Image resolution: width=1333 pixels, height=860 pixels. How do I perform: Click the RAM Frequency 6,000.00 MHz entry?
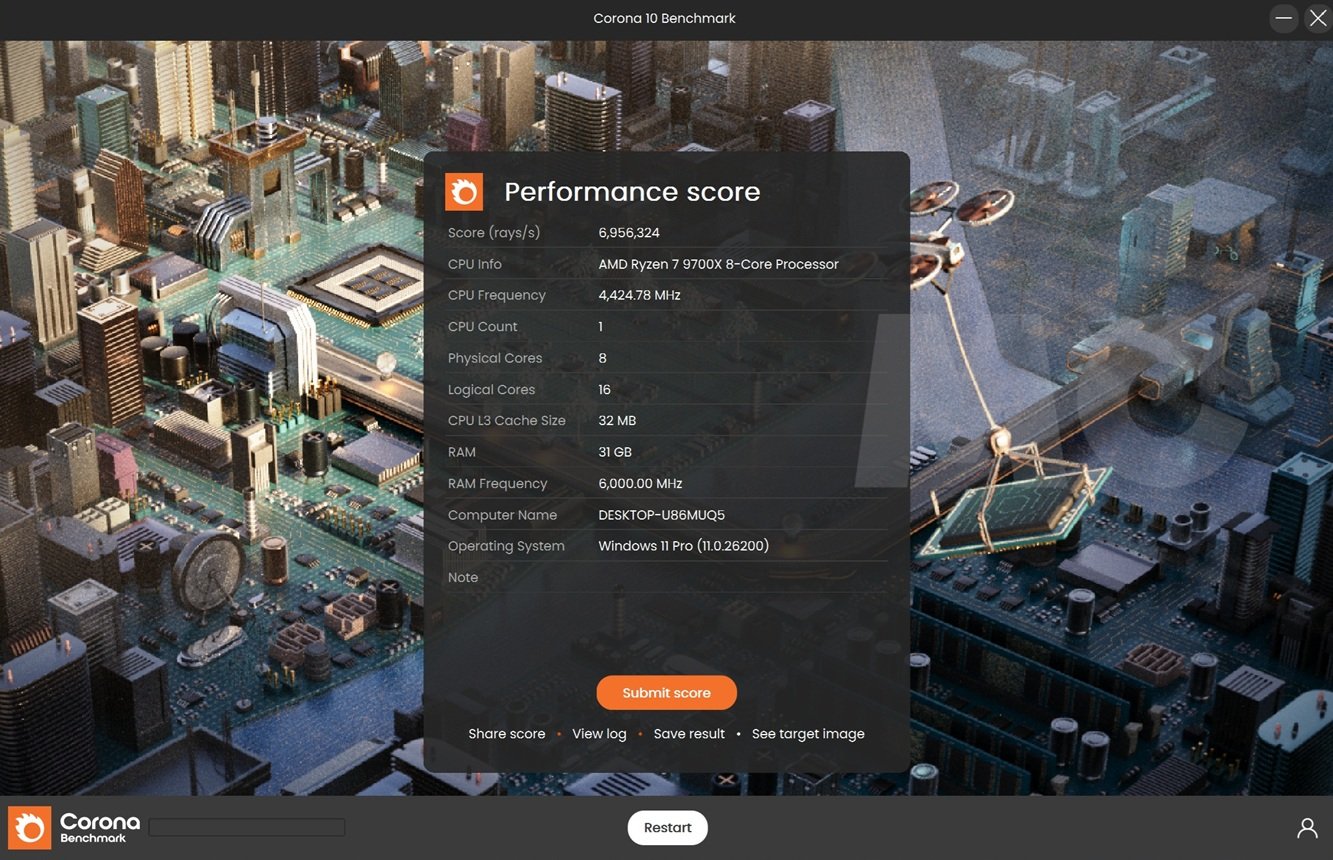(x=640, y=483)
